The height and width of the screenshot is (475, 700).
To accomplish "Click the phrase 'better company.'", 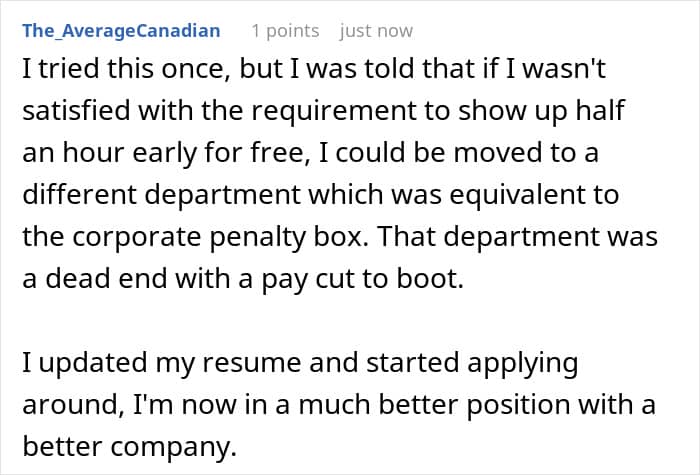I will (129, 446).
